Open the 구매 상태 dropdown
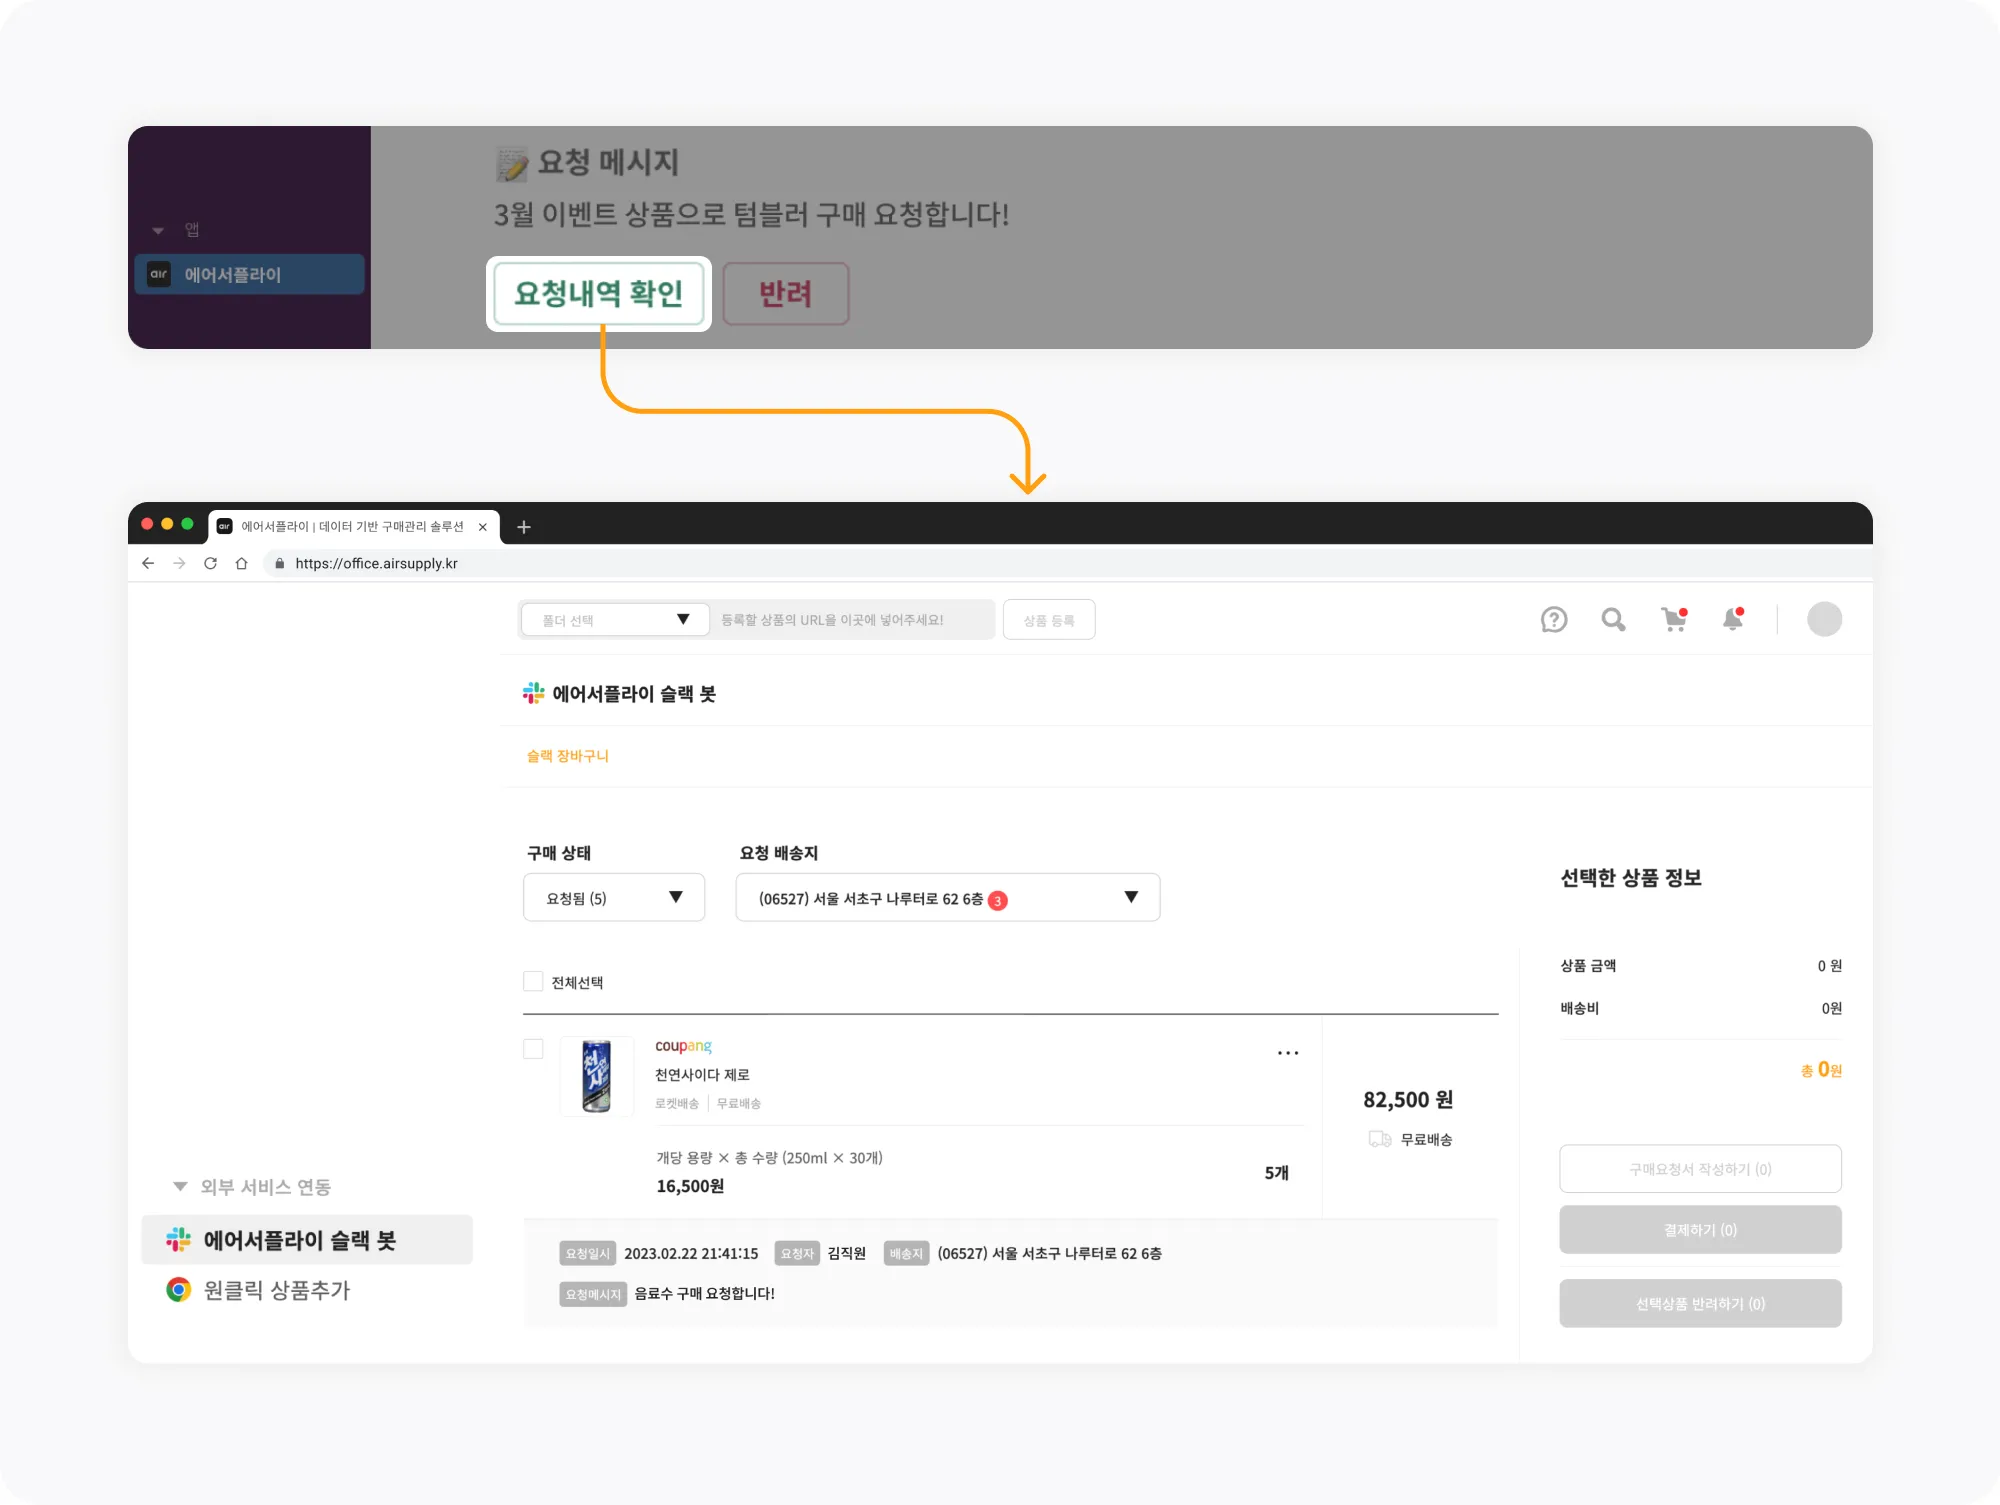Screen dimensions: 2000x1505 click(x=613, y=897)
